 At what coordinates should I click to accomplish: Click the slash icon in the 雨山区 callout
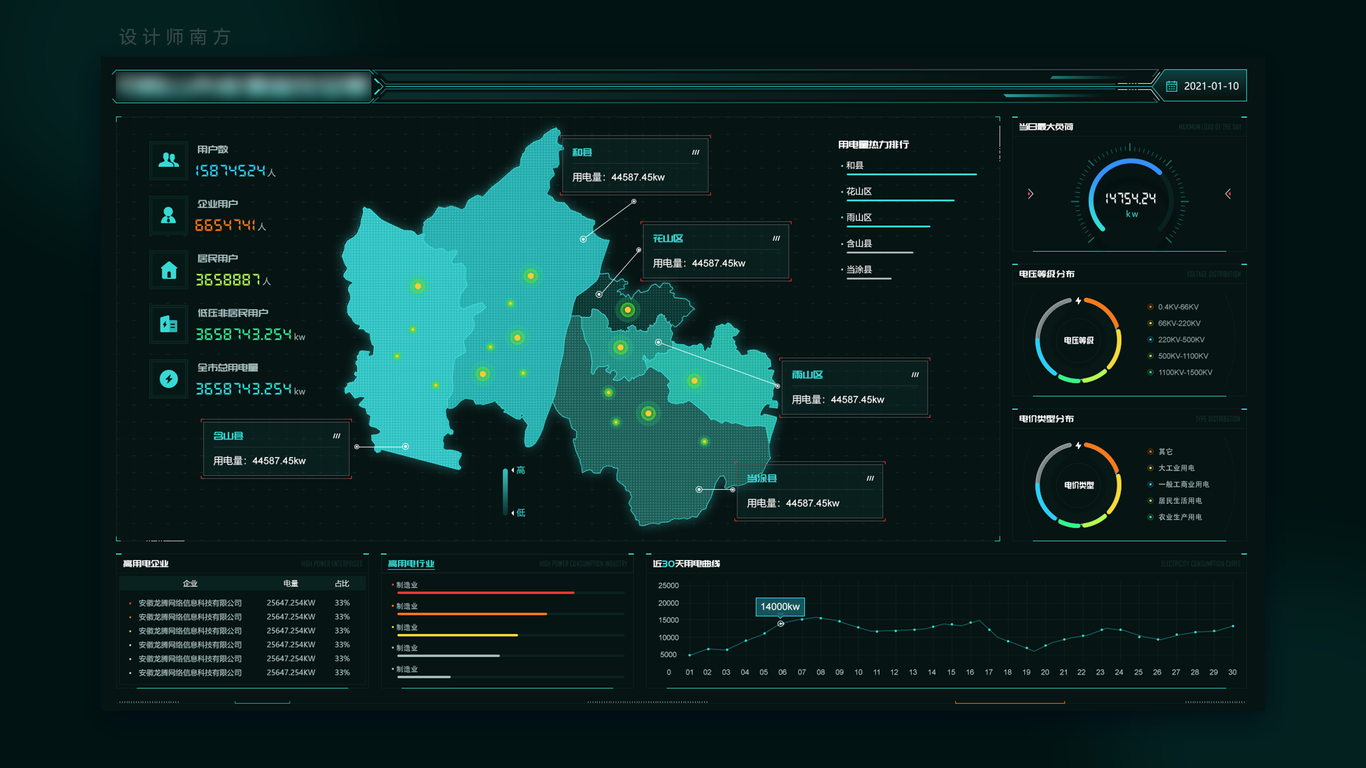(914, 375)
